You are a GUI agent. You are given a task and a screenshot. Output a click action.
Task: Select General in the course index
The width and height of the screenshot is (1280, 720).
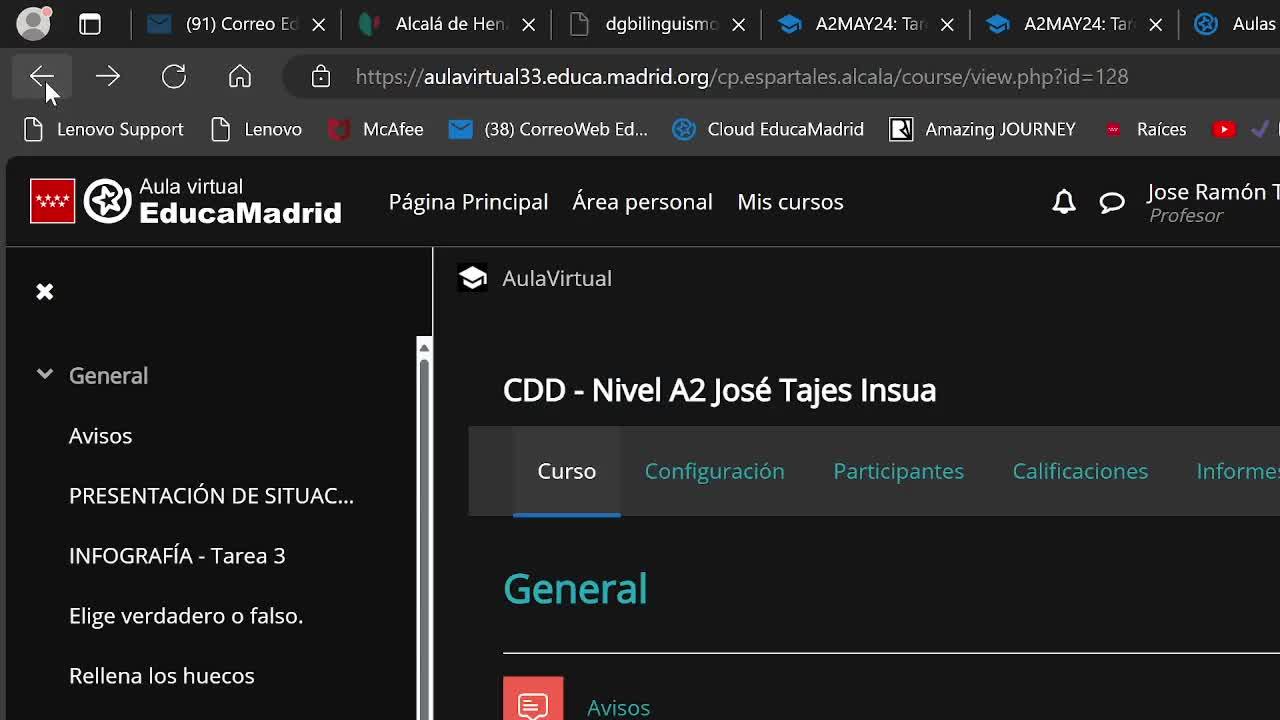[x=108, y=376]
